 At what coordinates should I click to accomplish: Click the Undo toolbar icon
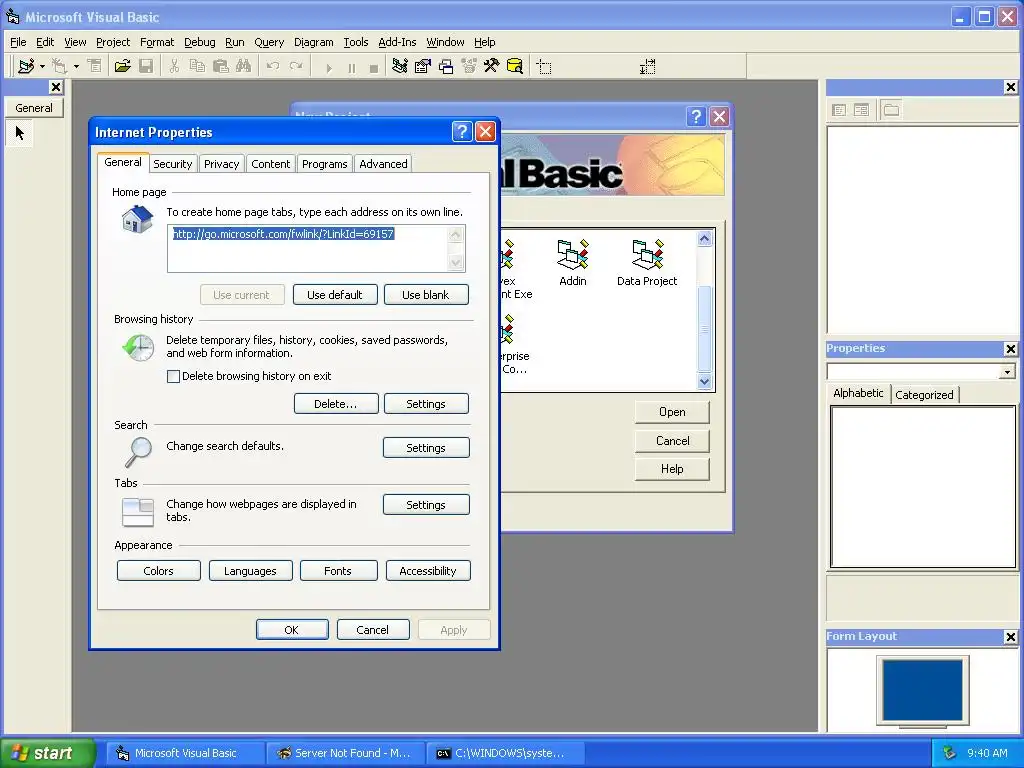(273, 66)
